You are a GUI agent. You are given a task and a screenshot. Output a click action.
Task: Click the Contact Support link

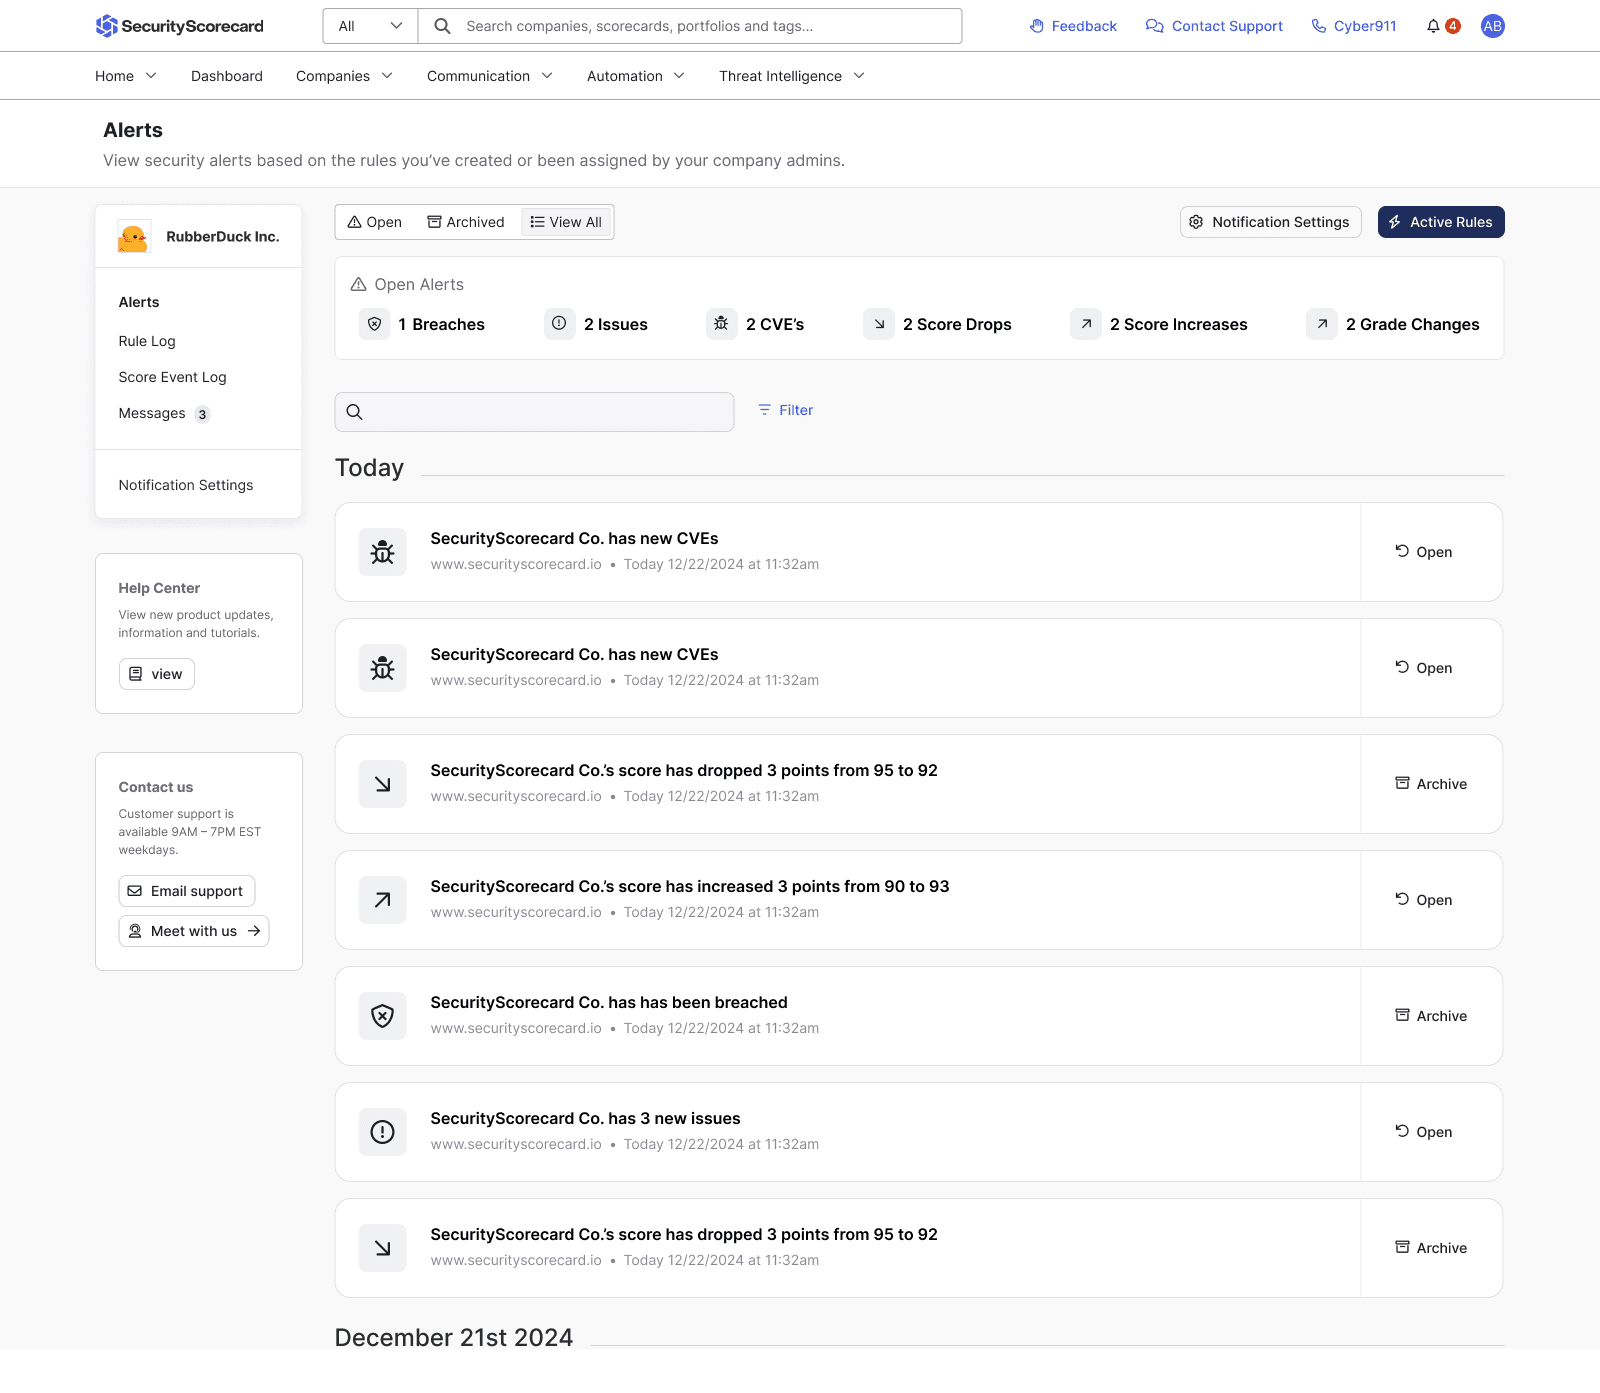(1214, 26)
